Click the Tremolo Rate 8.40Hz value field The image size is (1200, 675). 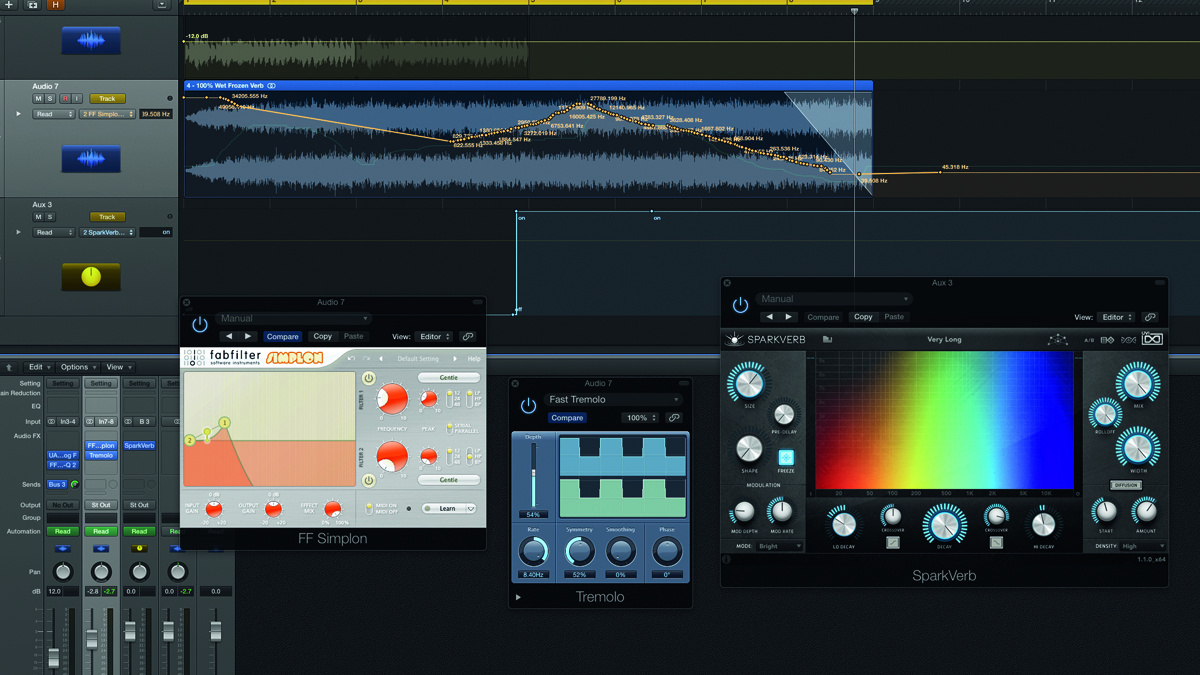(x=534, y=575)
